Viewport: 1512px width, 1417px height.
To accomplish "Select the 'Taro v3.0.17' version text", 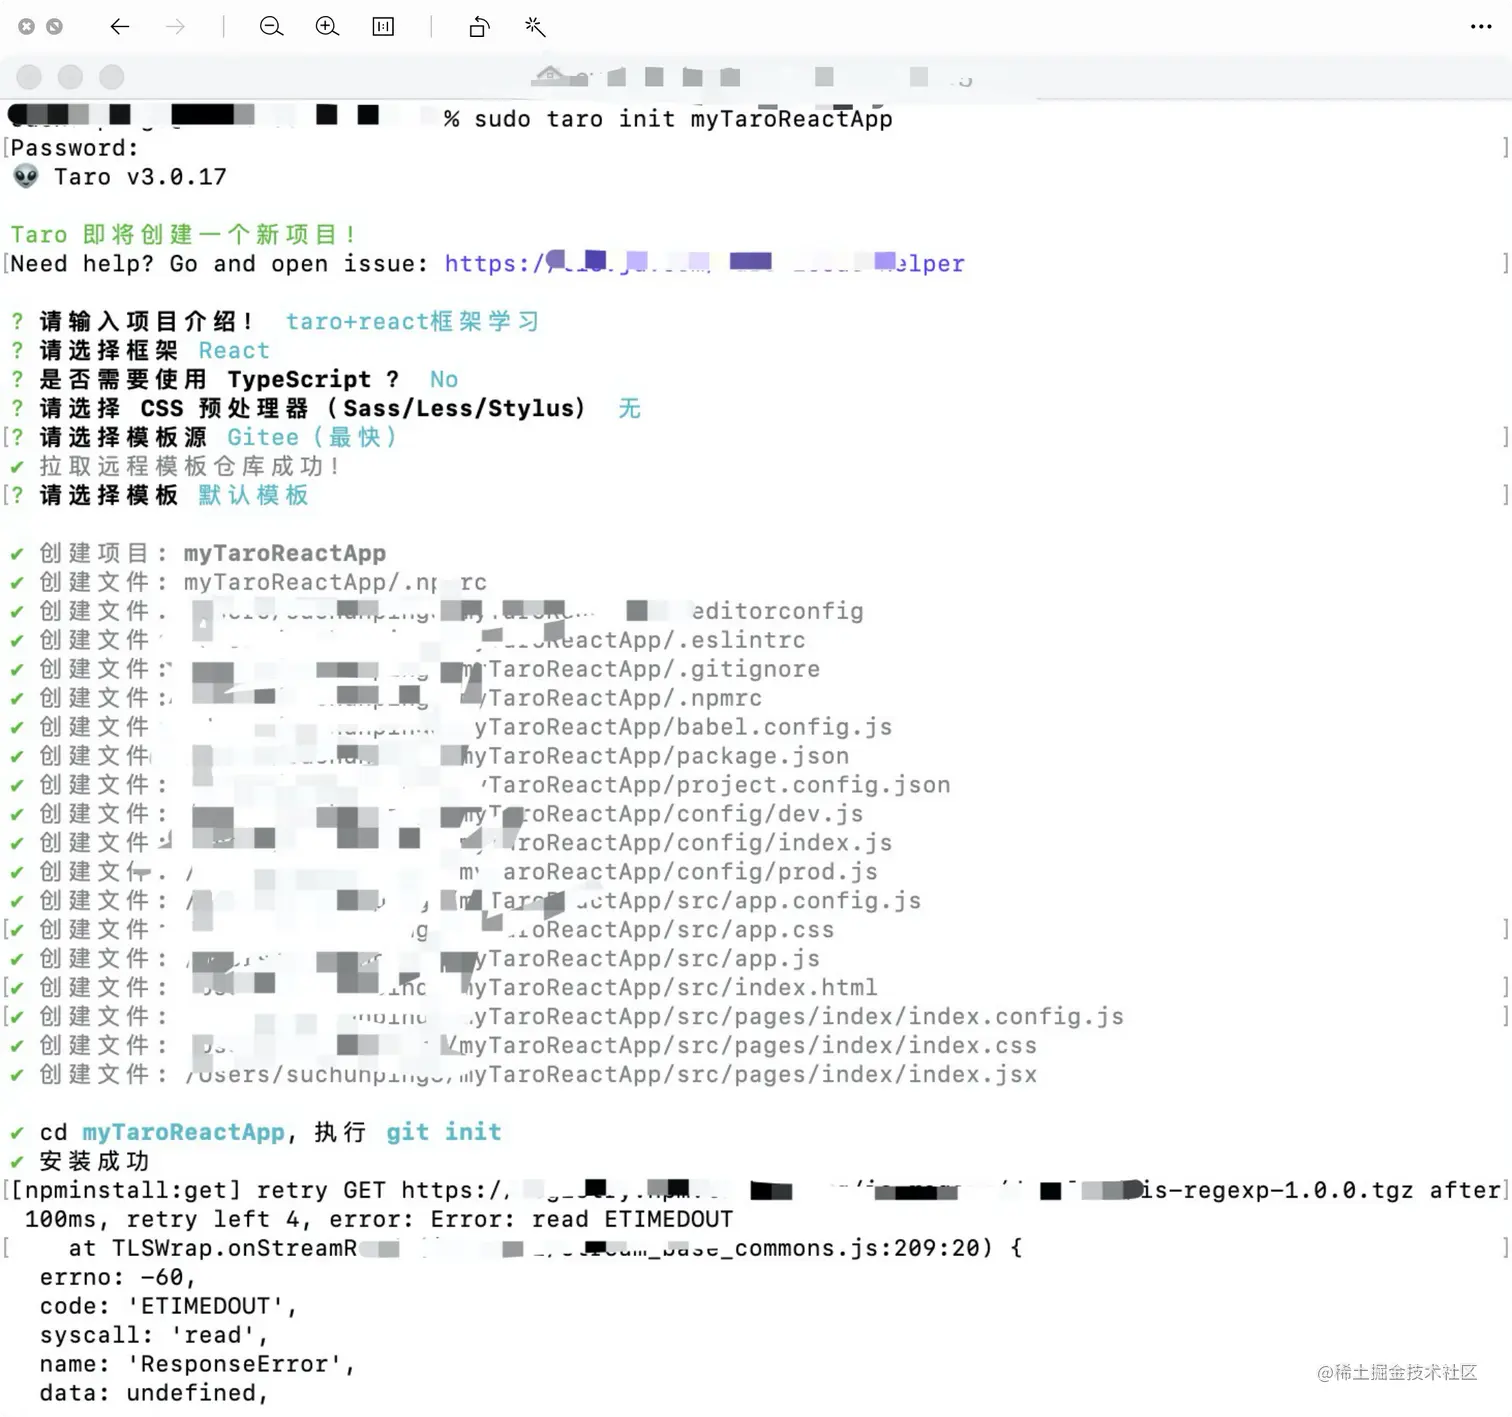I will pos(140,177).
